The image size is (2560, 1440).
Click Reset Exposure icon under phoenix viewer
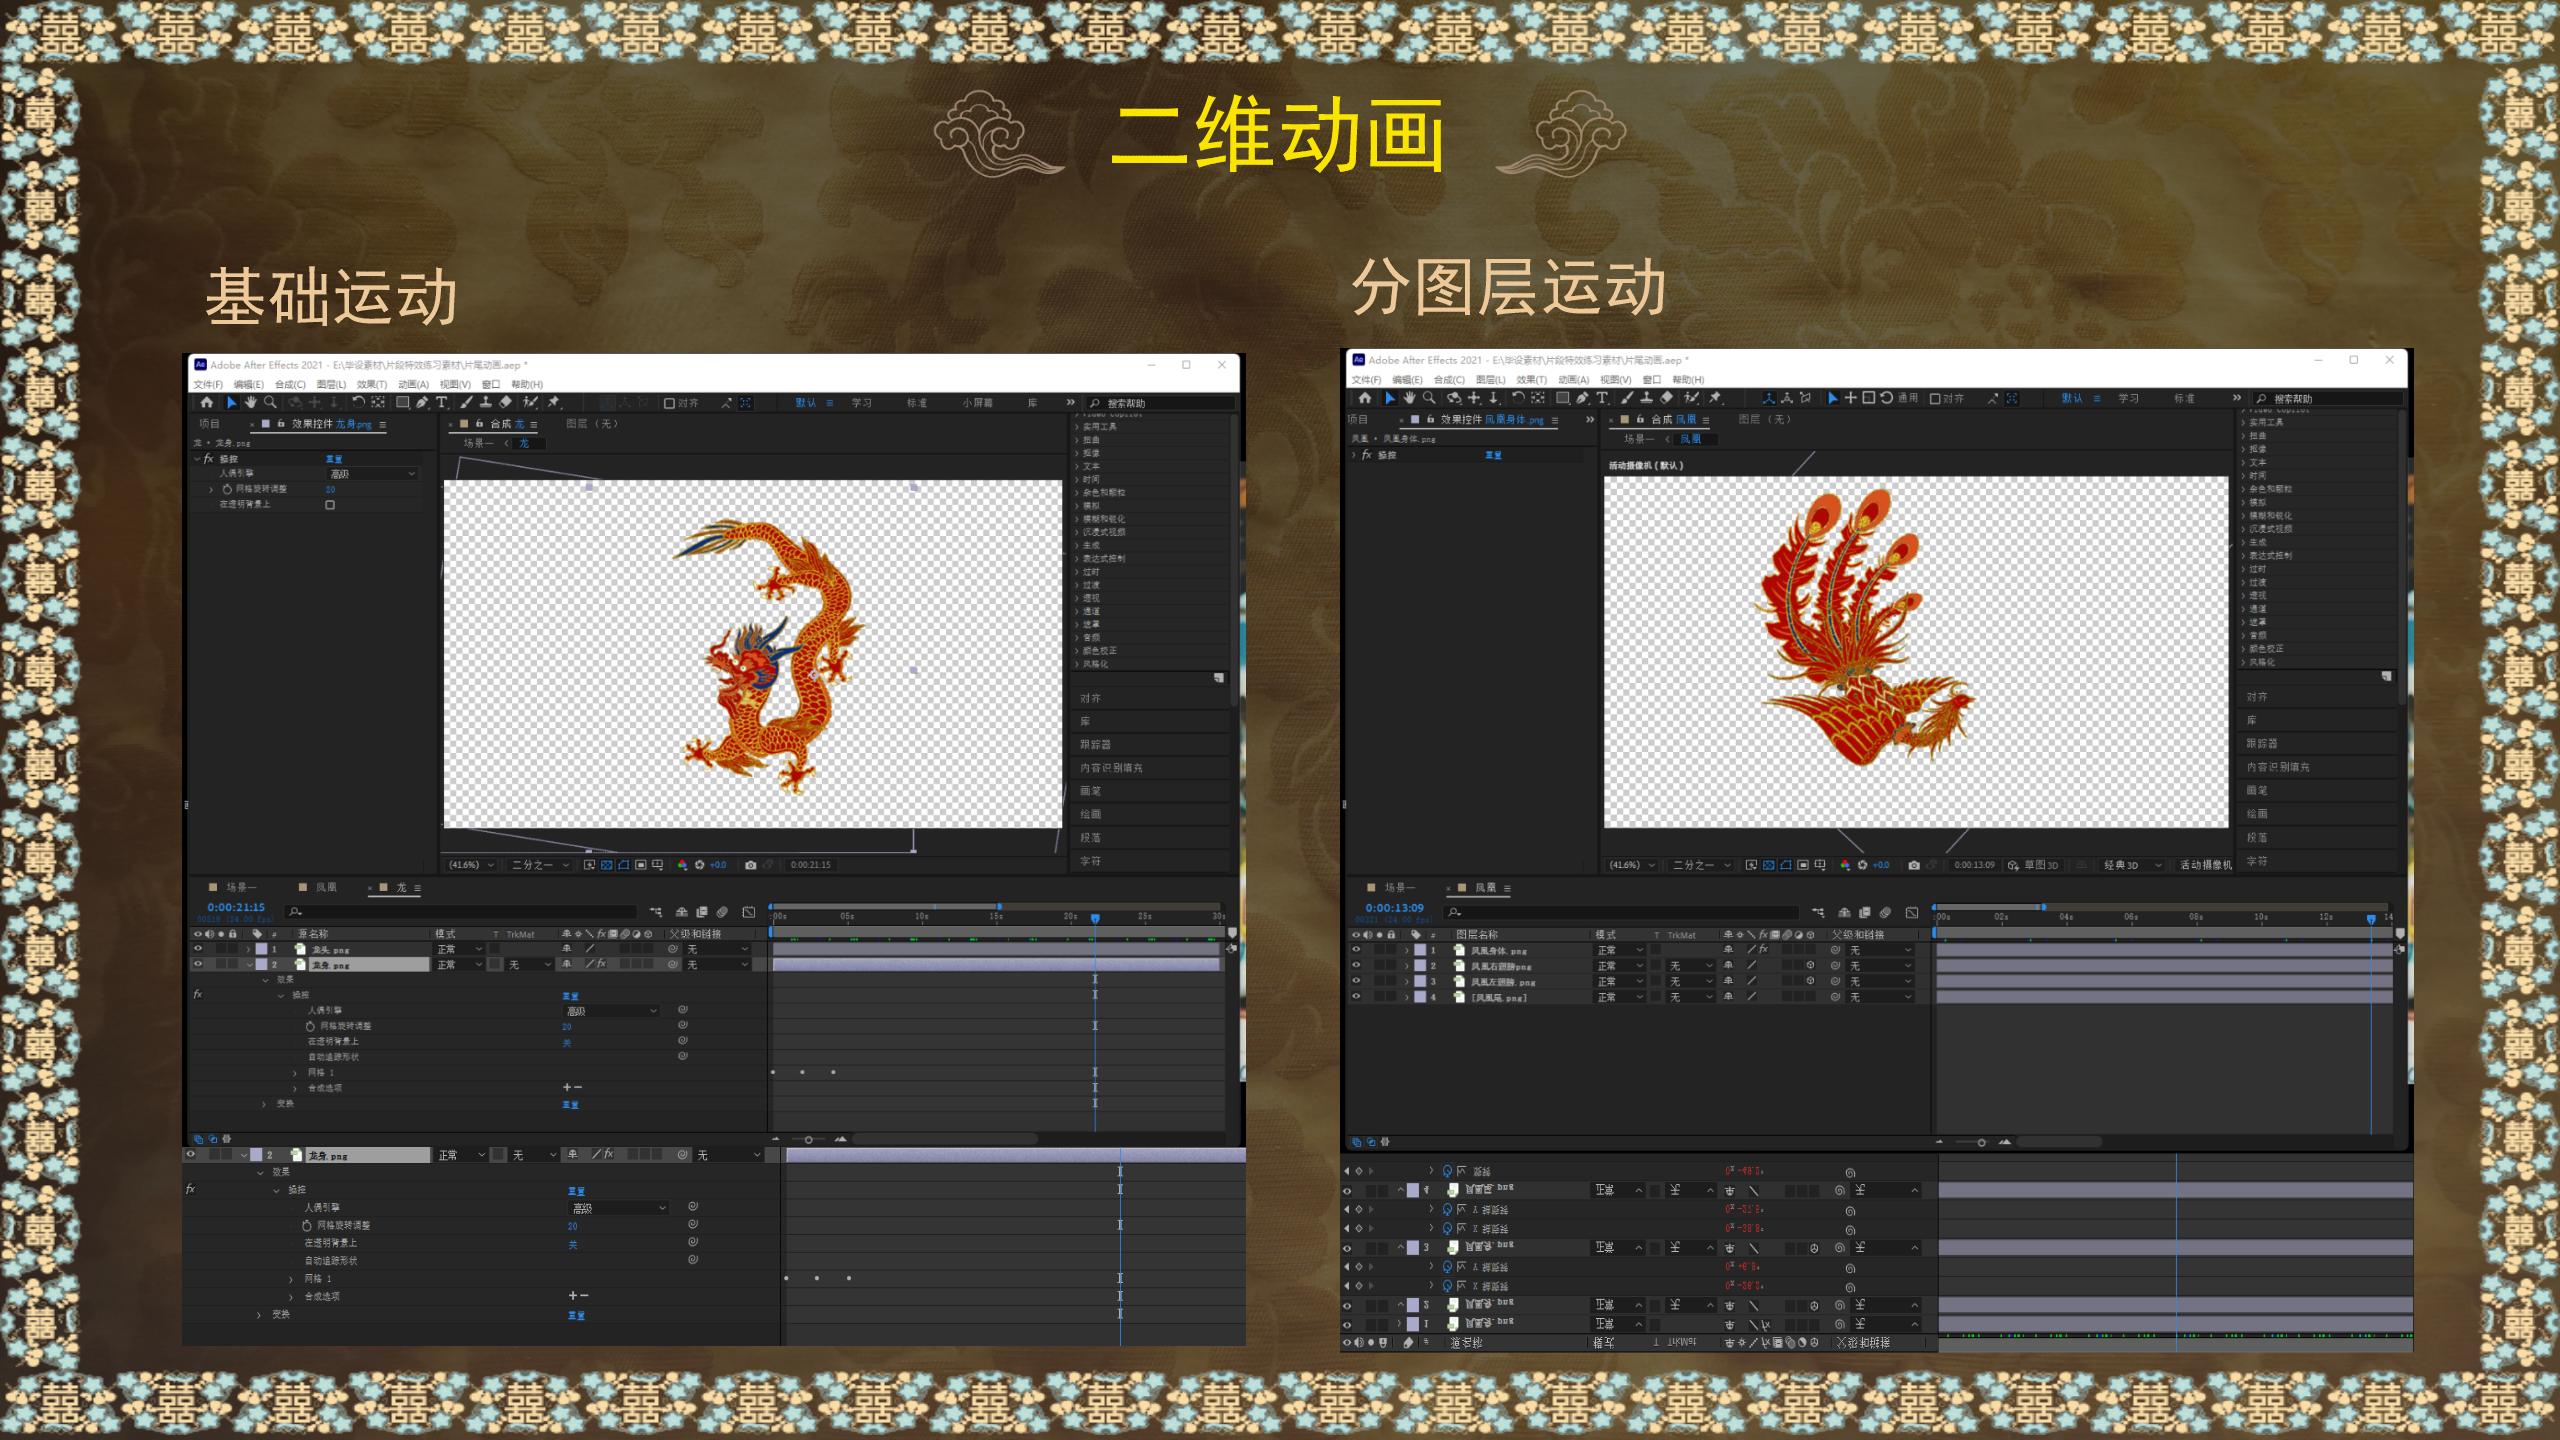tap(1862, 865)
